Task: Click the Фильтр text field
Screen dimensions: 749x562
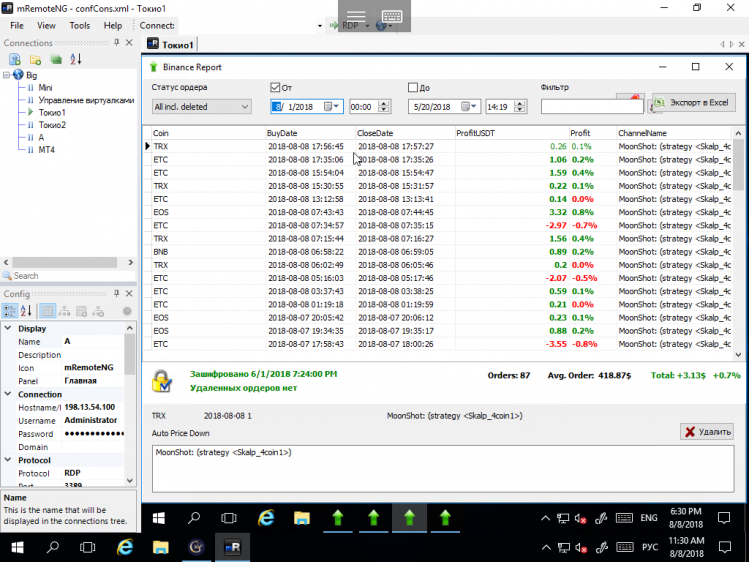Action: 592,106
